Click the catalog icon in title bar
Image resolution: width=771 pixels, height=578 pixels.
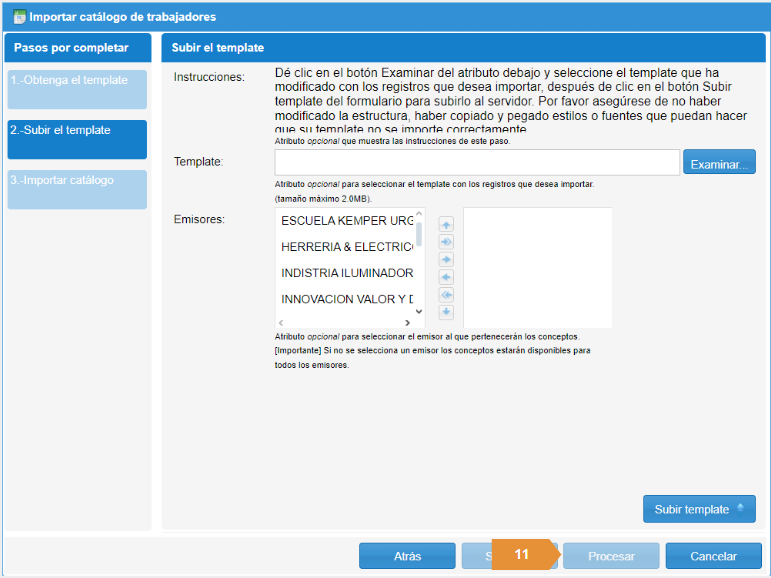pyautogui.click(x=19, y=17)
